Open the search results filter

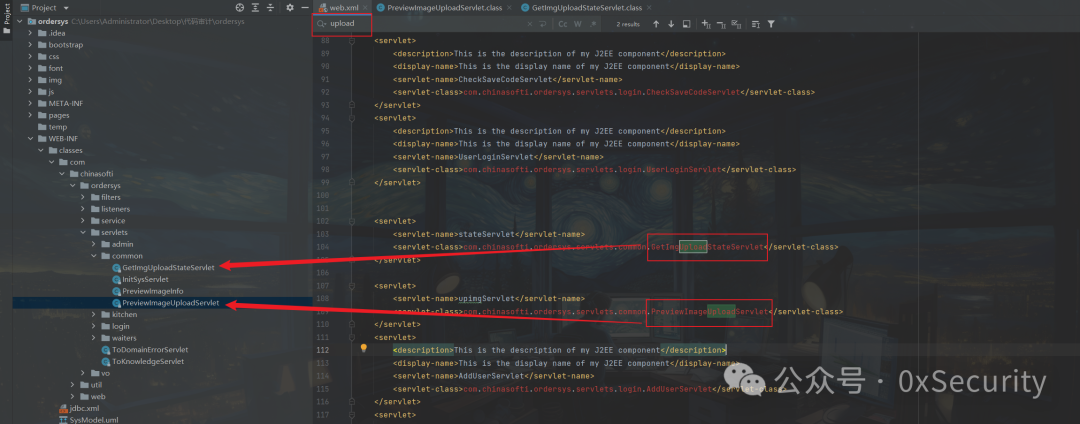pyautogui.click(x=771, y=24)
